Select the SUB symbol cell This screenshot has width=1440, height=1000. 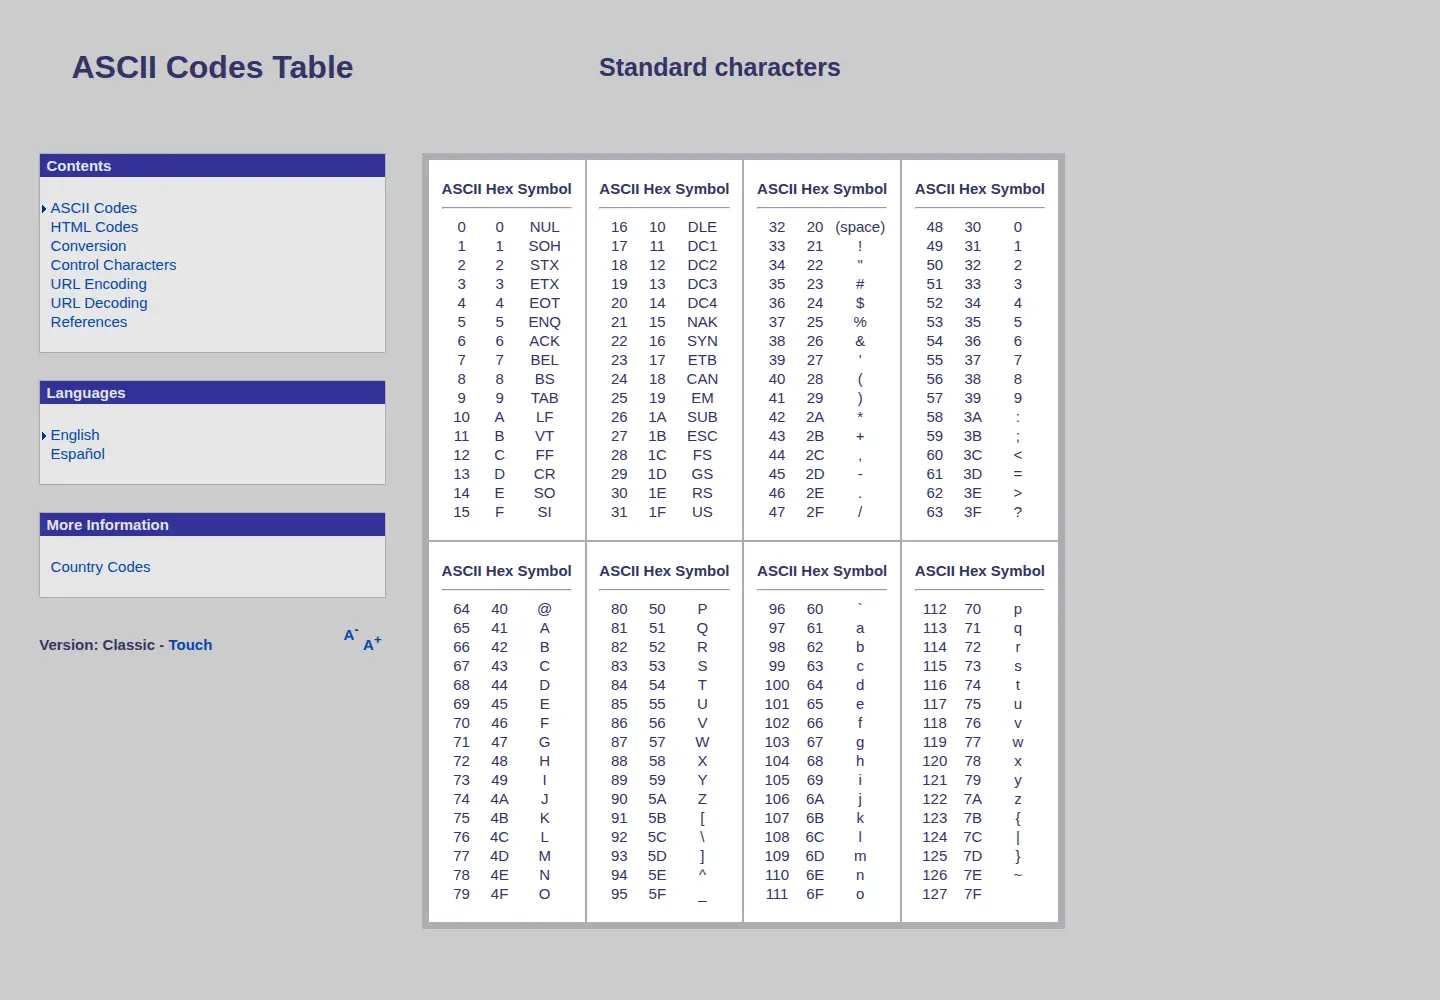pos(702,417)
